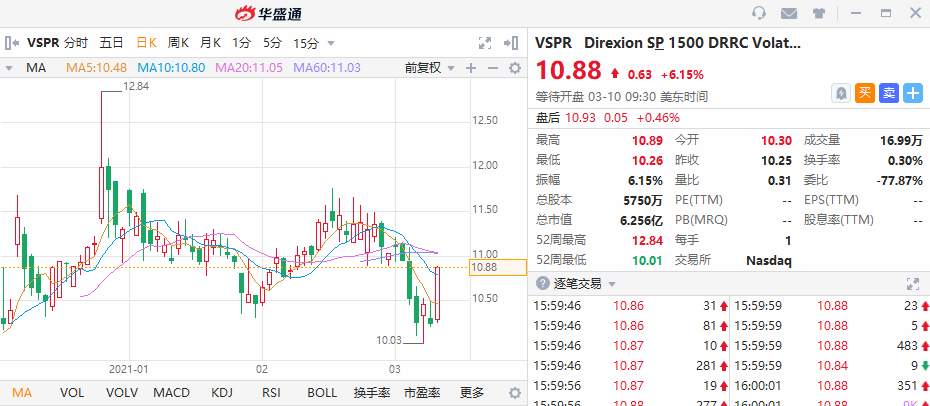Open 逐笔交易 type dropdown arrow

pyautogui.click(x=612, y=284)
